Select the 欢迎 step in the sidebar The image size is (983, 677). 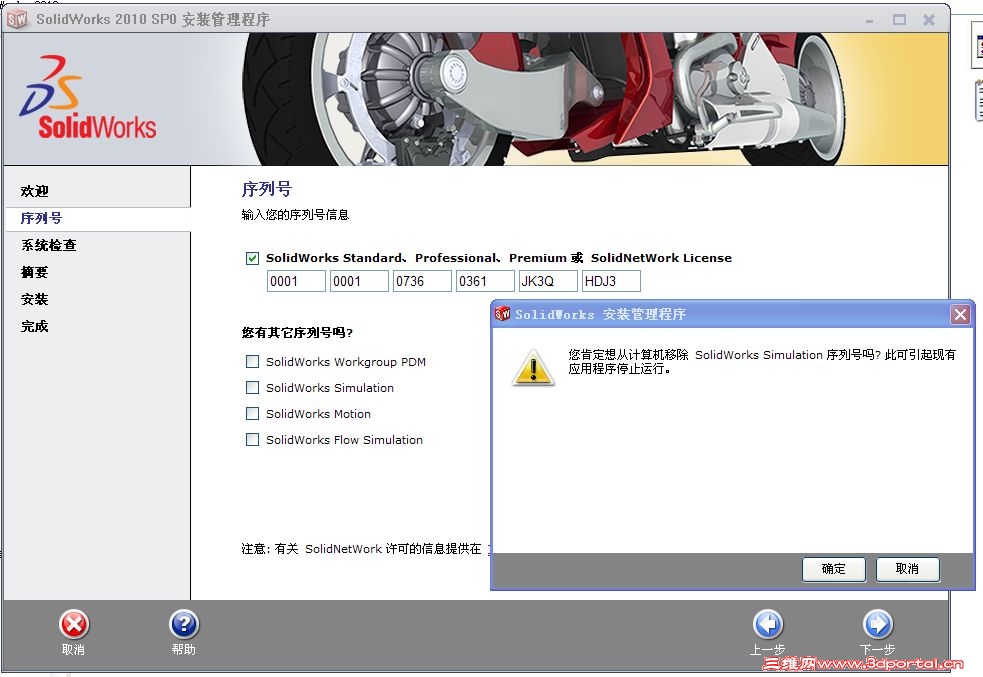33,191
